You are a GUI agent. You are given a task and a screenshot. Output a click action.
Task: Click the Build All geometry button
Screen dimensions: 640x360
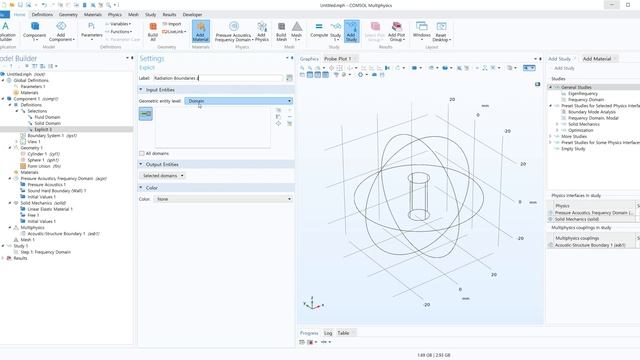[153, 31]
